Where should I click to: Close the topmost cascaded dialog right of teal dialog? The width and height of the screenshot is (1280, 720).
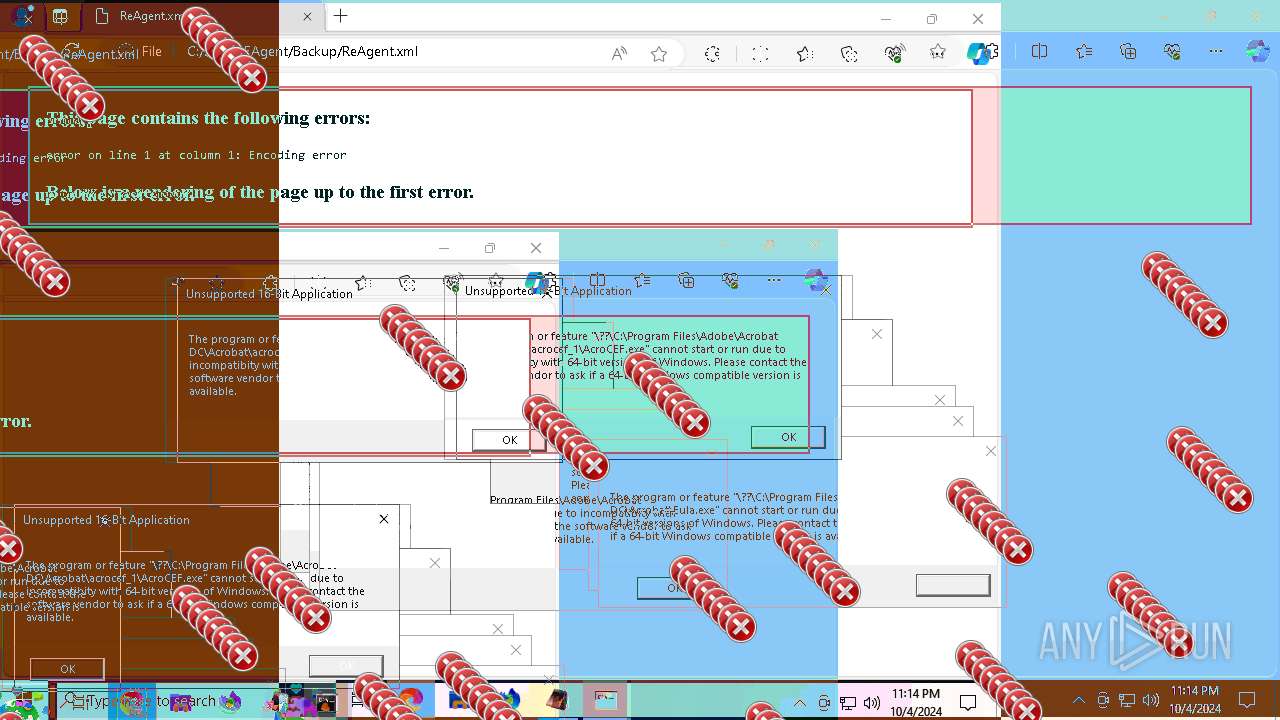click(x=876, y=334)
